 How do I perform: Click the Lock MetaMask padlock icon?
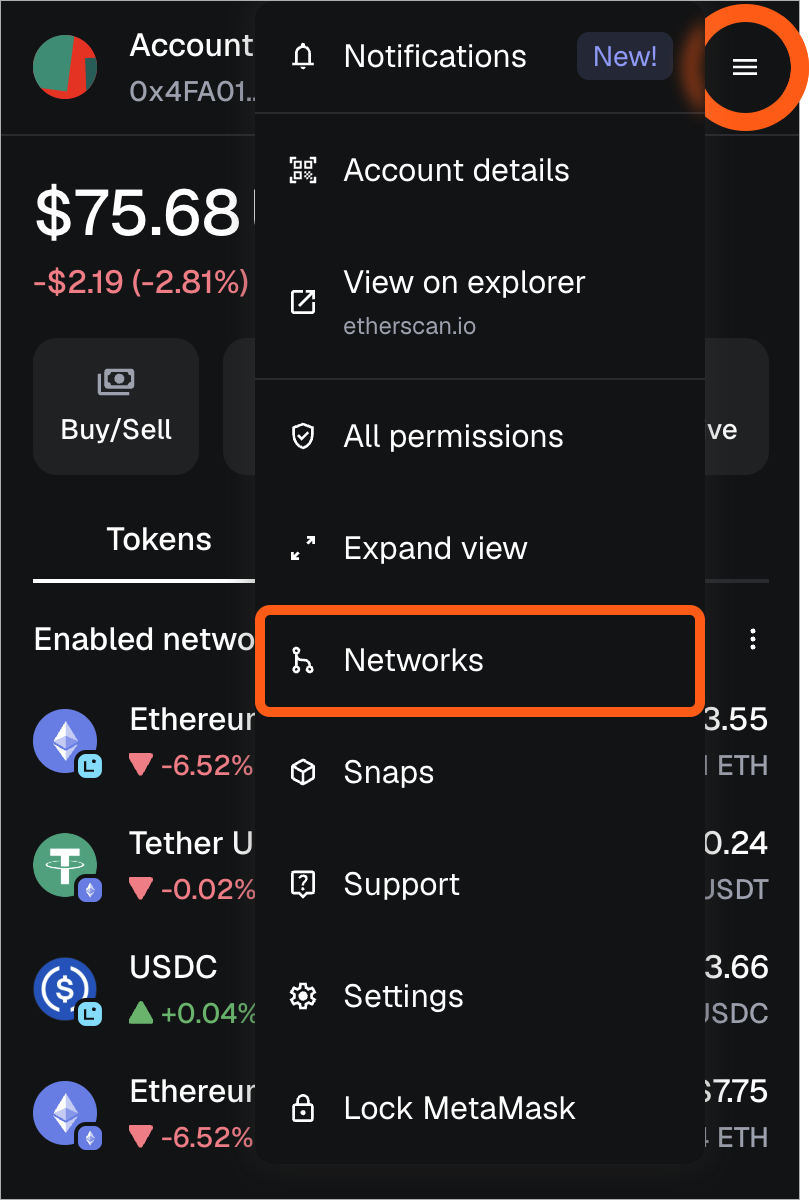(x=302, y=1108)
